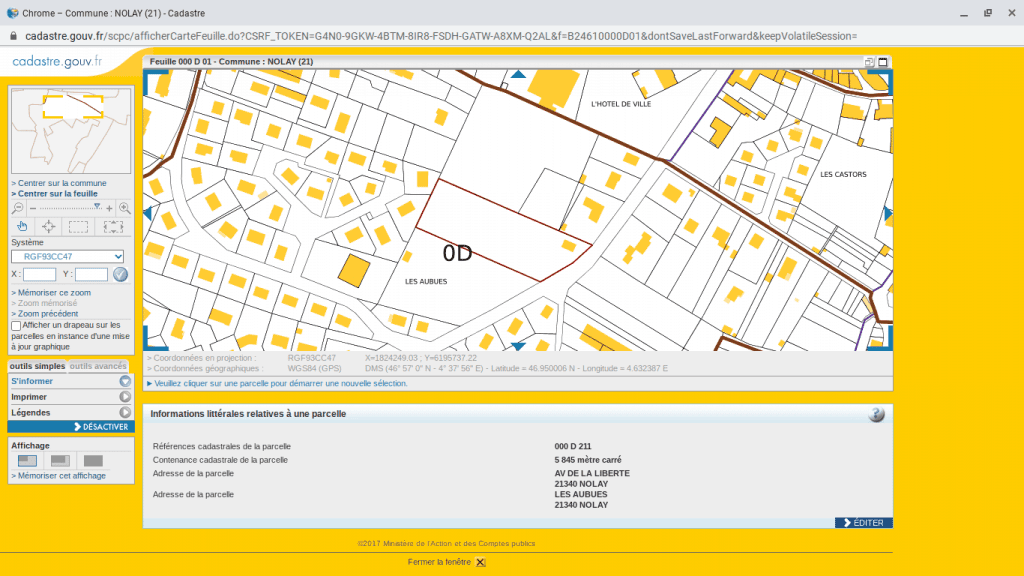Pan the map north with the top arrow
This screenshot has width=1024, height=576.
pos(518,74)
